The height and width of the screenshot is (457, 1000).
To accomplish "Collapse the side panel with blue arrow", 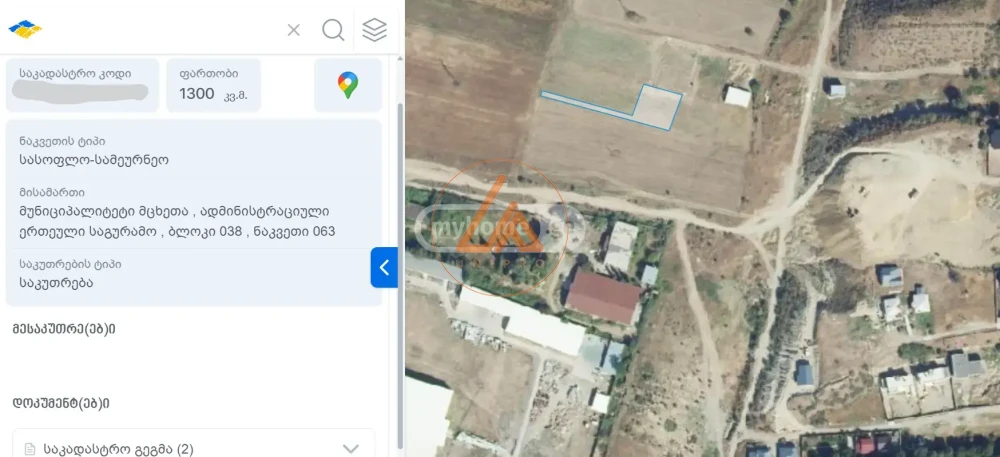I will (x=384, y=268).
